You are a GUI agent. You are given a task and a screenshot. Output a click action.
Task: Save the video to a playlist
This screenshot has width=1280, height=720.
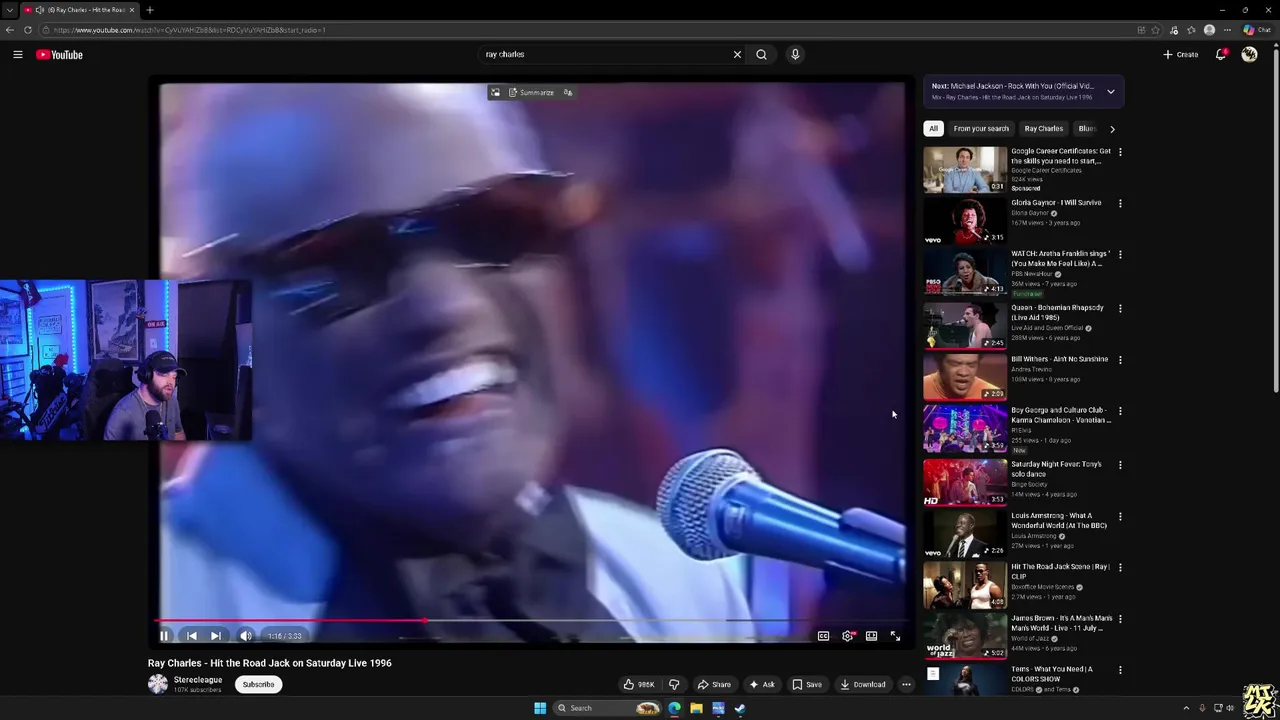807,685
